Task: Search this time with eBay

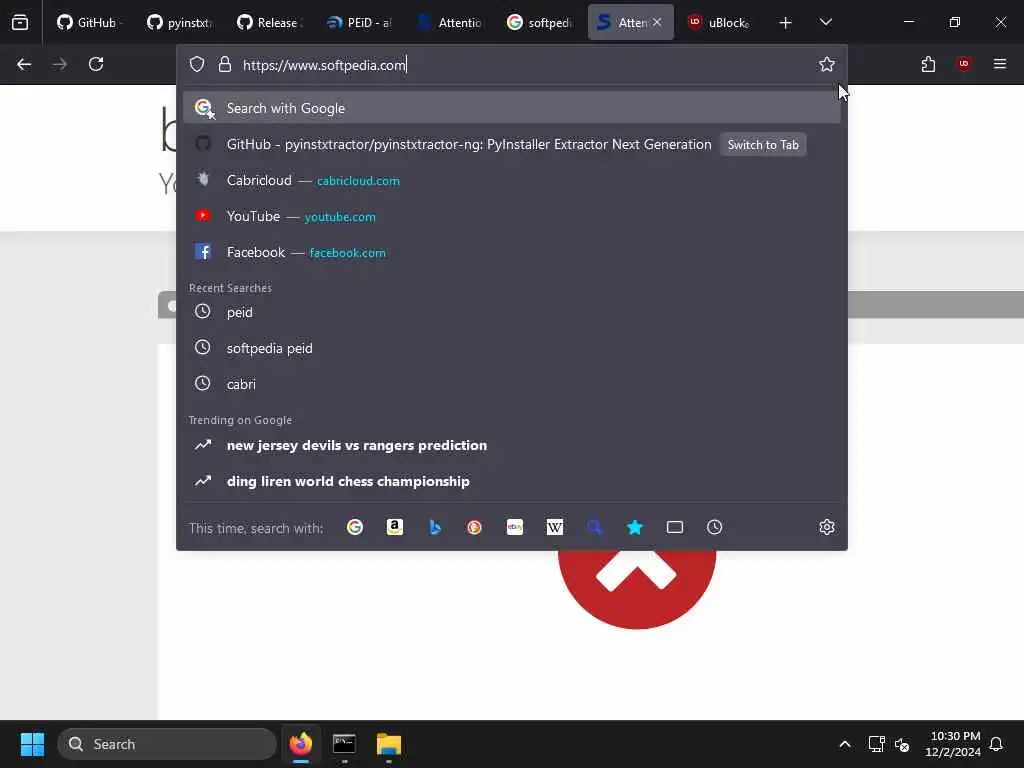Action: coord(515,527)
